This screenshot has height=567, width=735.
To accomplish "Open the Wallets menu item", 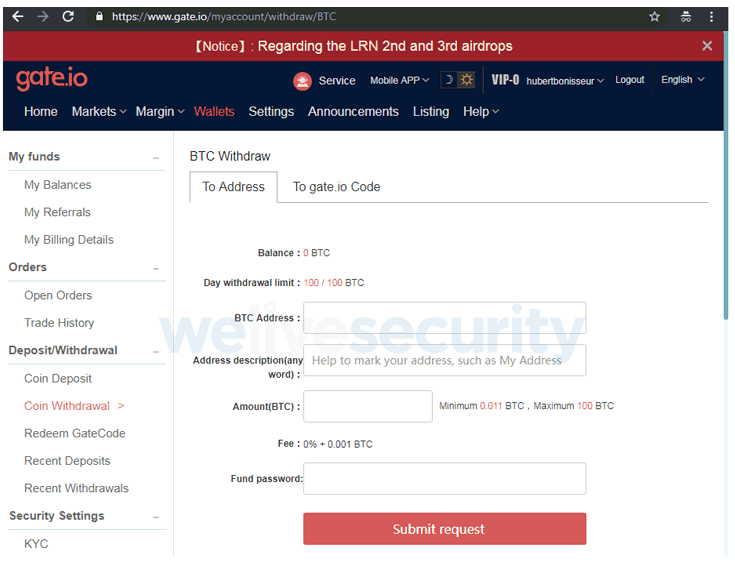I will tap(214, 112).
